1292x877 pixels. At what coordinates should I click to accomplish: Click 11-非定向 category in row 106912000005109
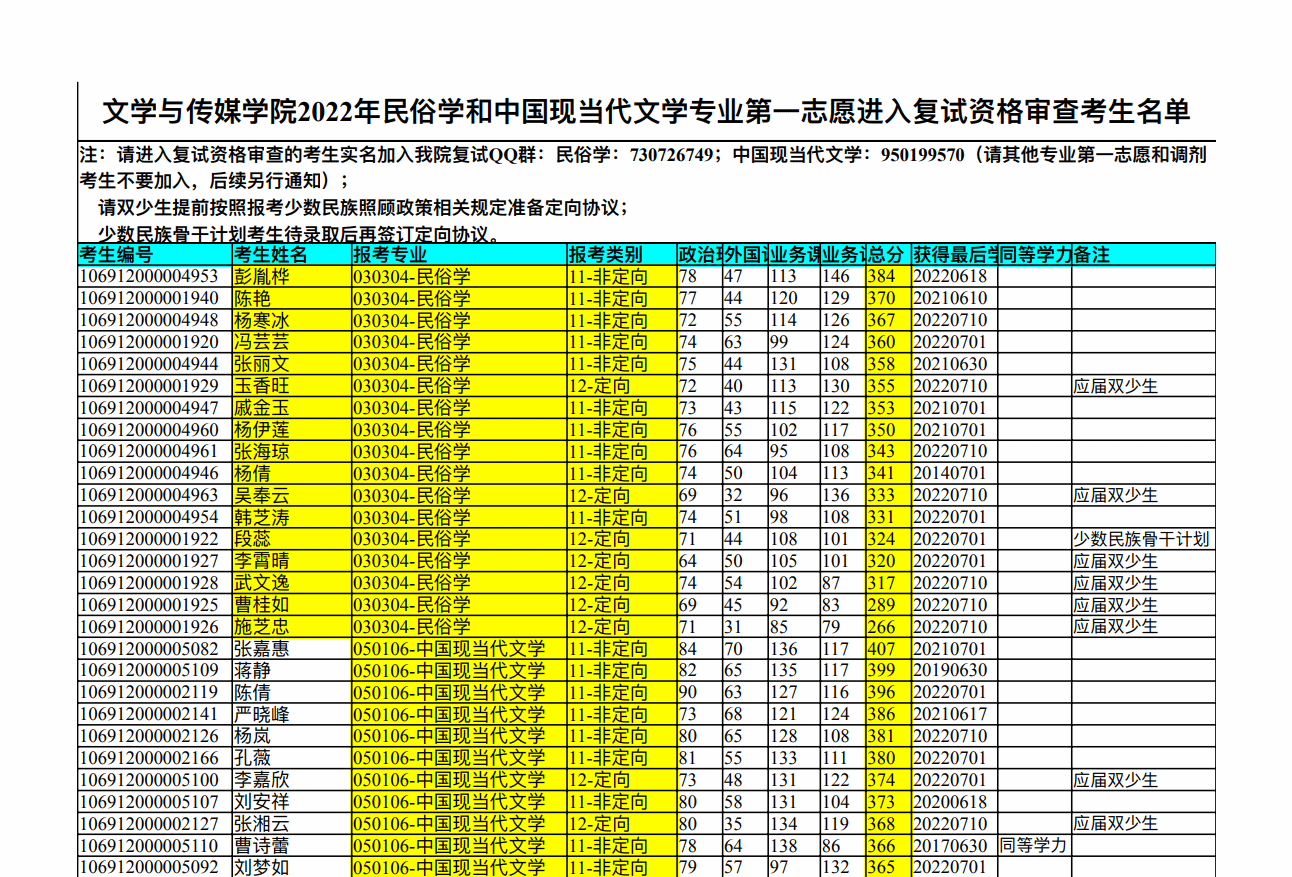(621, 670)
